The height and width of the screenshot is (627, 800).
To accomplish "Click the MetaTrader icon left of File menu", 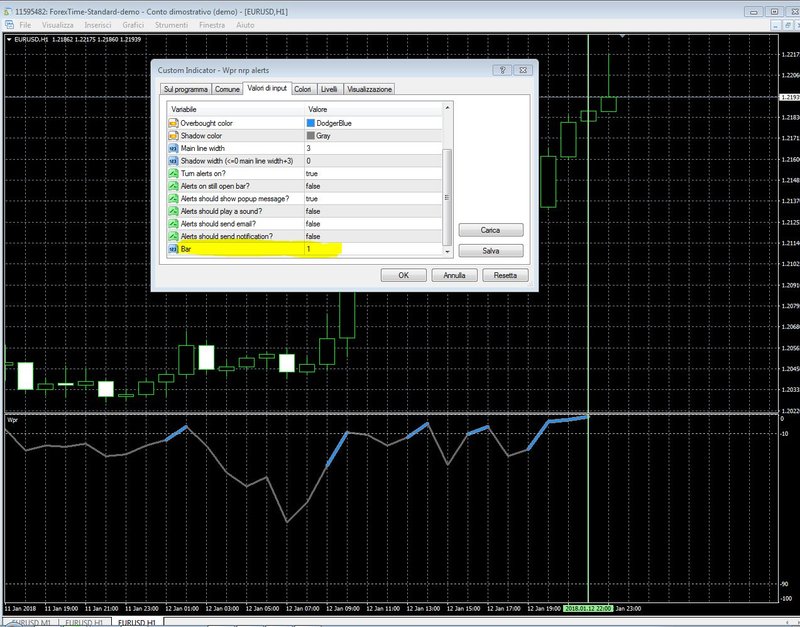I will click(9, 22).
